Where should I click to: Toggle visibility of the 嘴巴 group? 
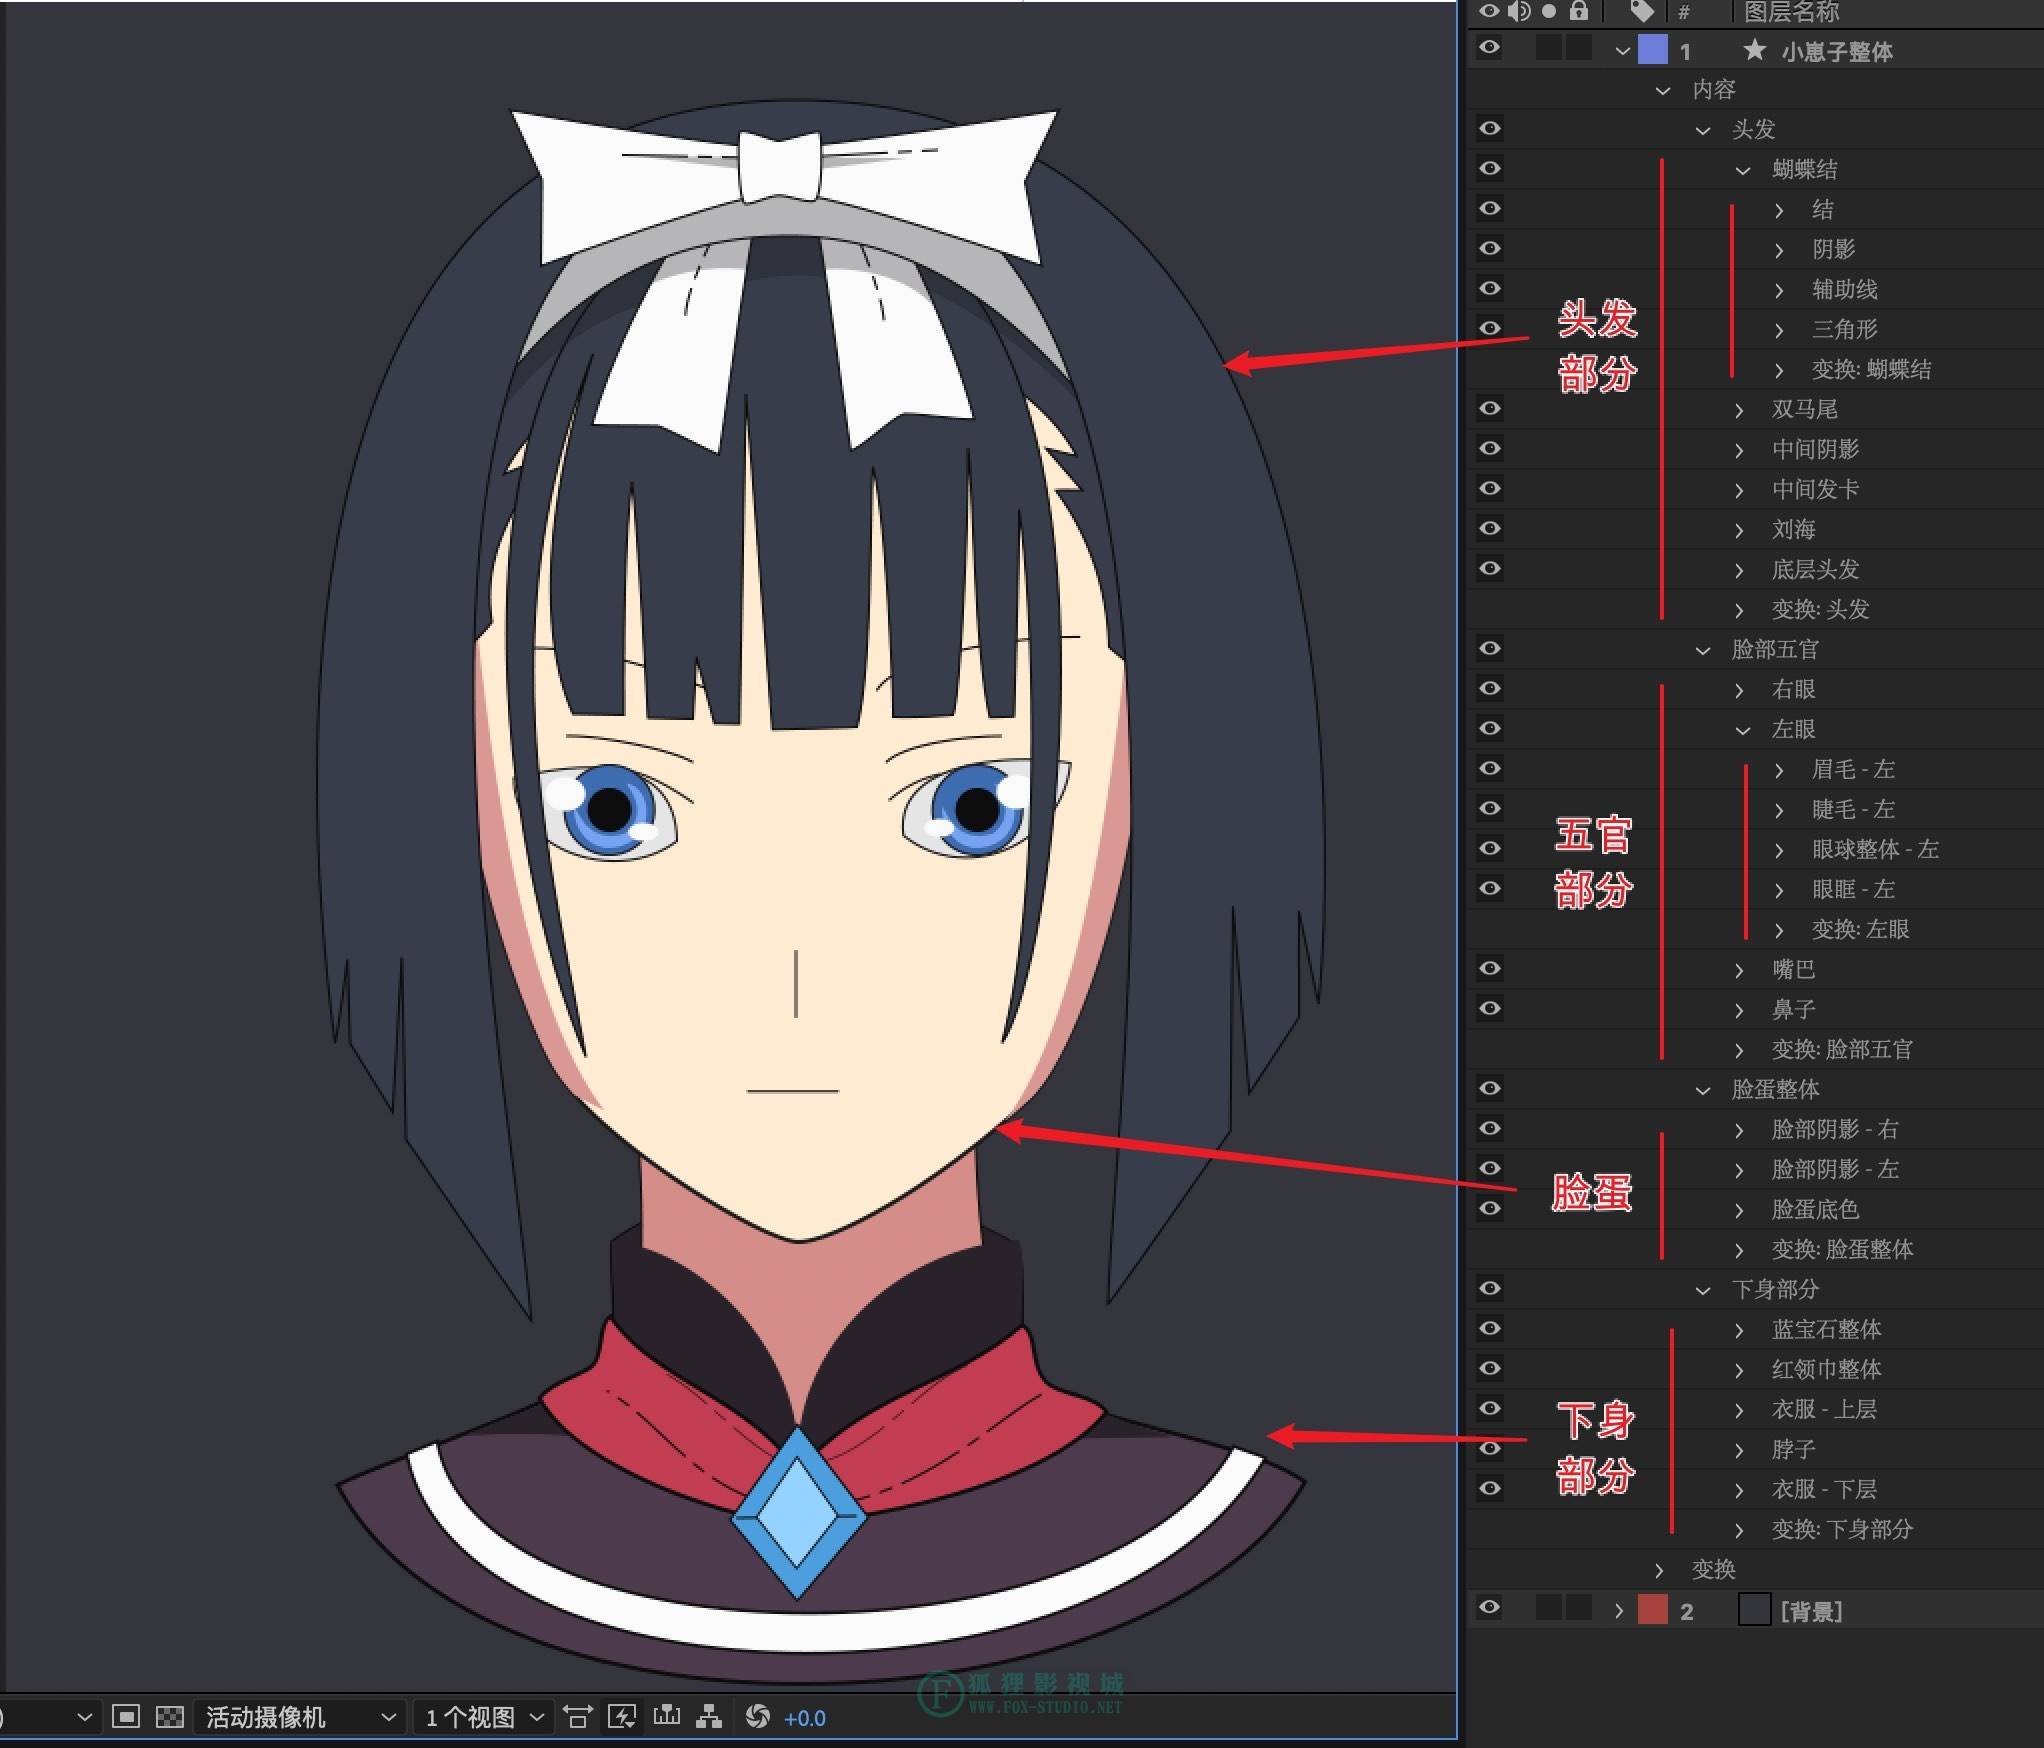click(x=1489, y=968)
